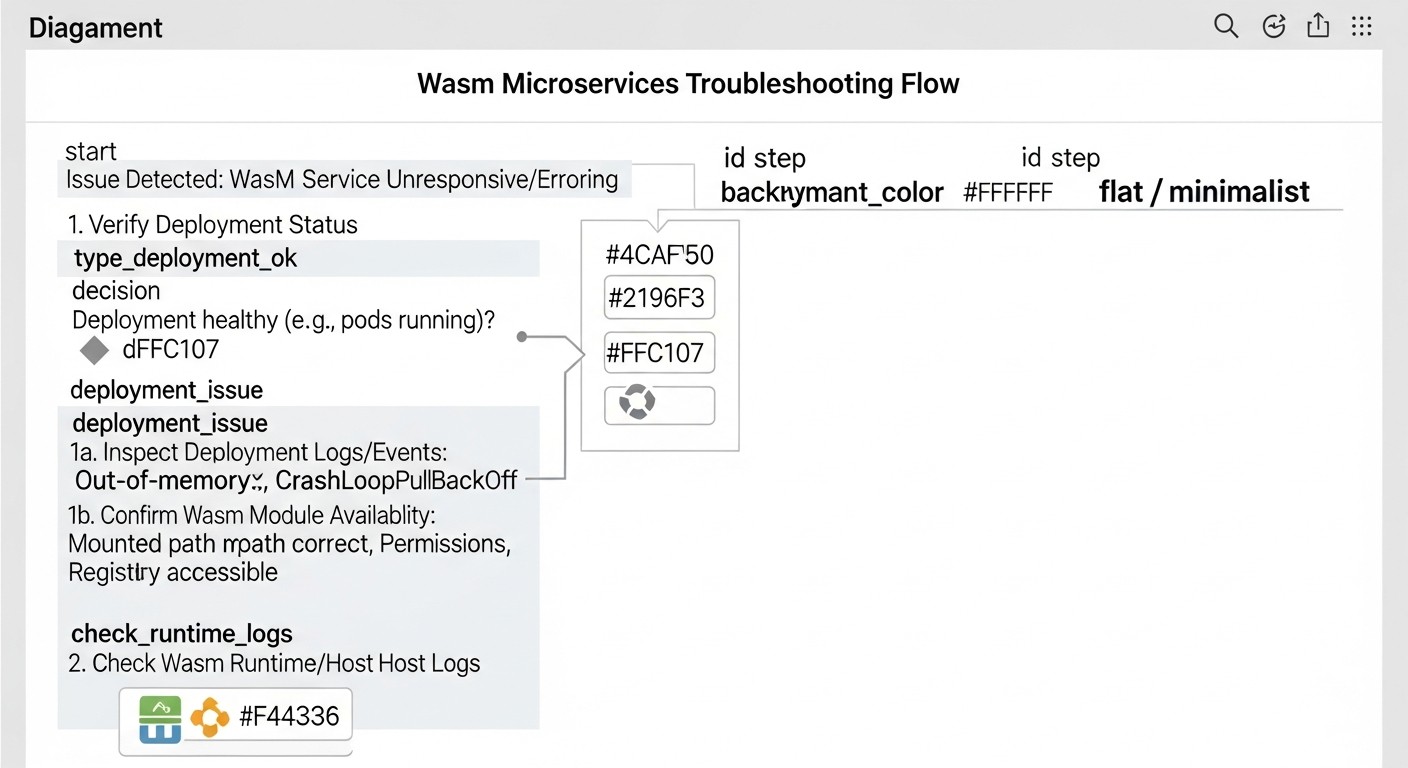
Task: Click the gray diamond beside dFFC107
Action: point(94,350)
